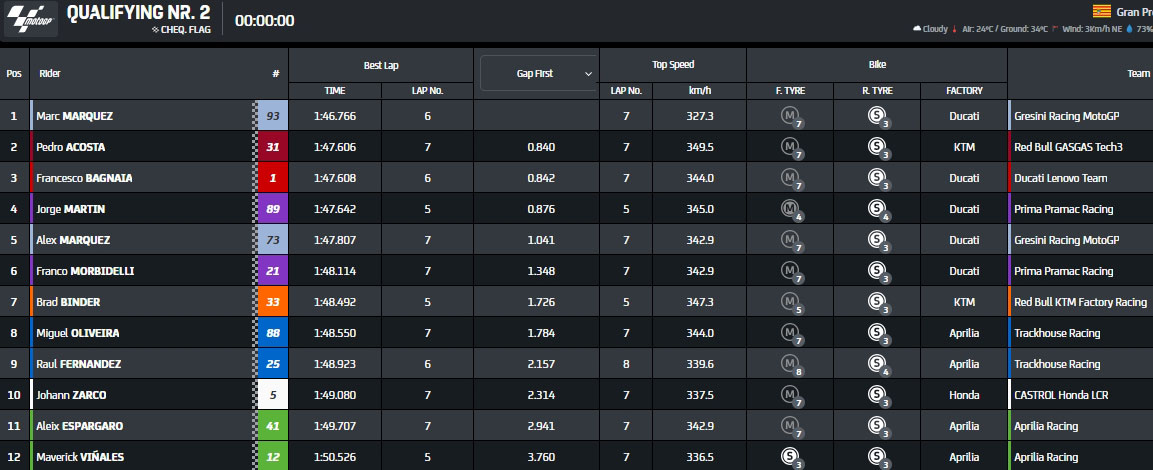This screenshot has width=1153, height=470.
Task: Click the Best Lap column header
Action: pyautogui.click(x=381, y=65)
